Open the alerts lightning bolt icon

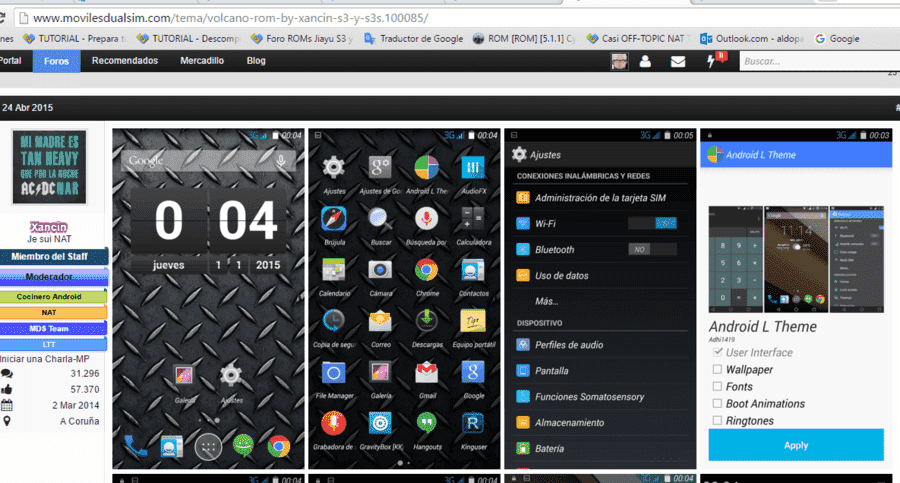pyautogui.click(x=712, y=61)
